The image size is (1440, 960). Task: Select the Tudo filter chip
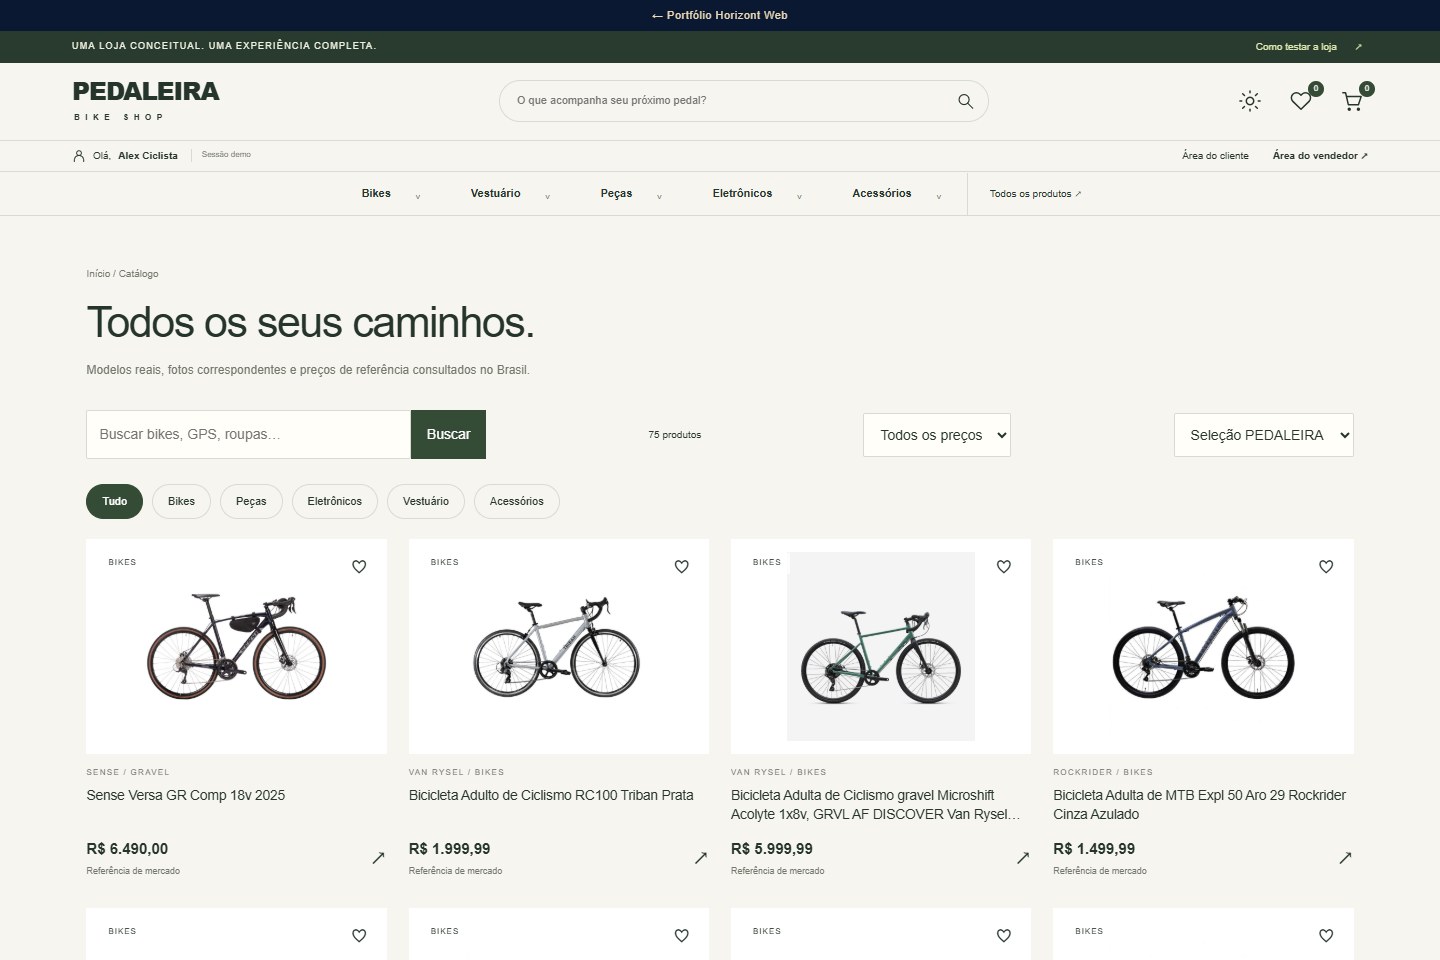114,501
